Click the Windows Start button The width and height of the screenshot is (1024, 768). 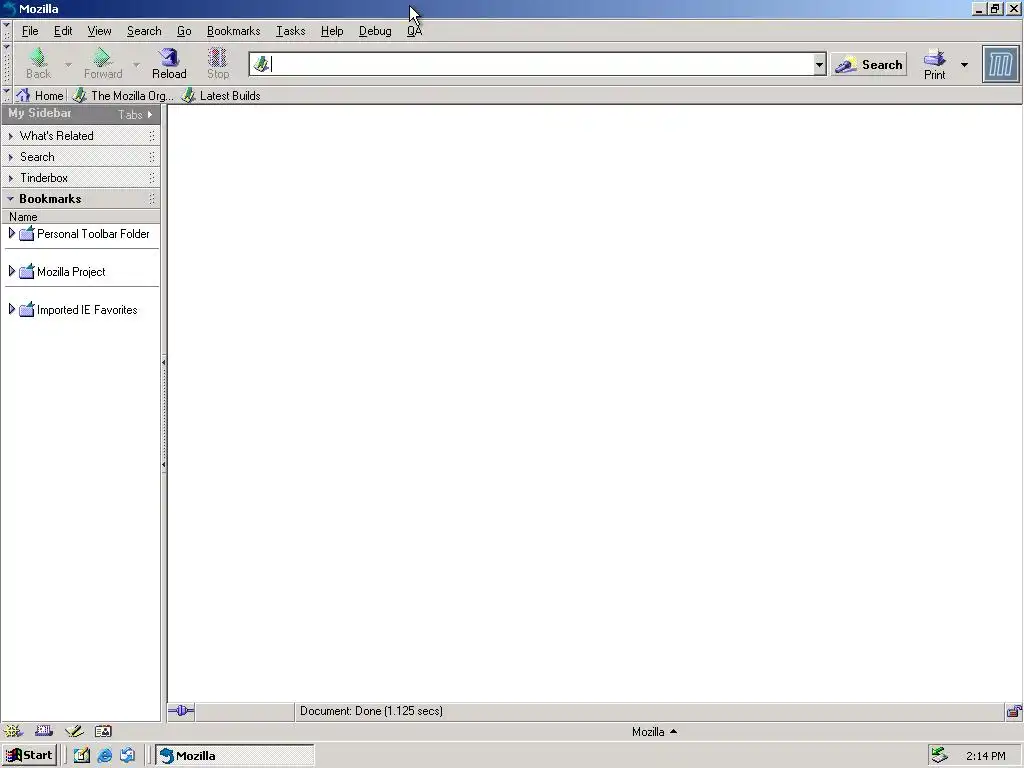click(x=29, y=756)
